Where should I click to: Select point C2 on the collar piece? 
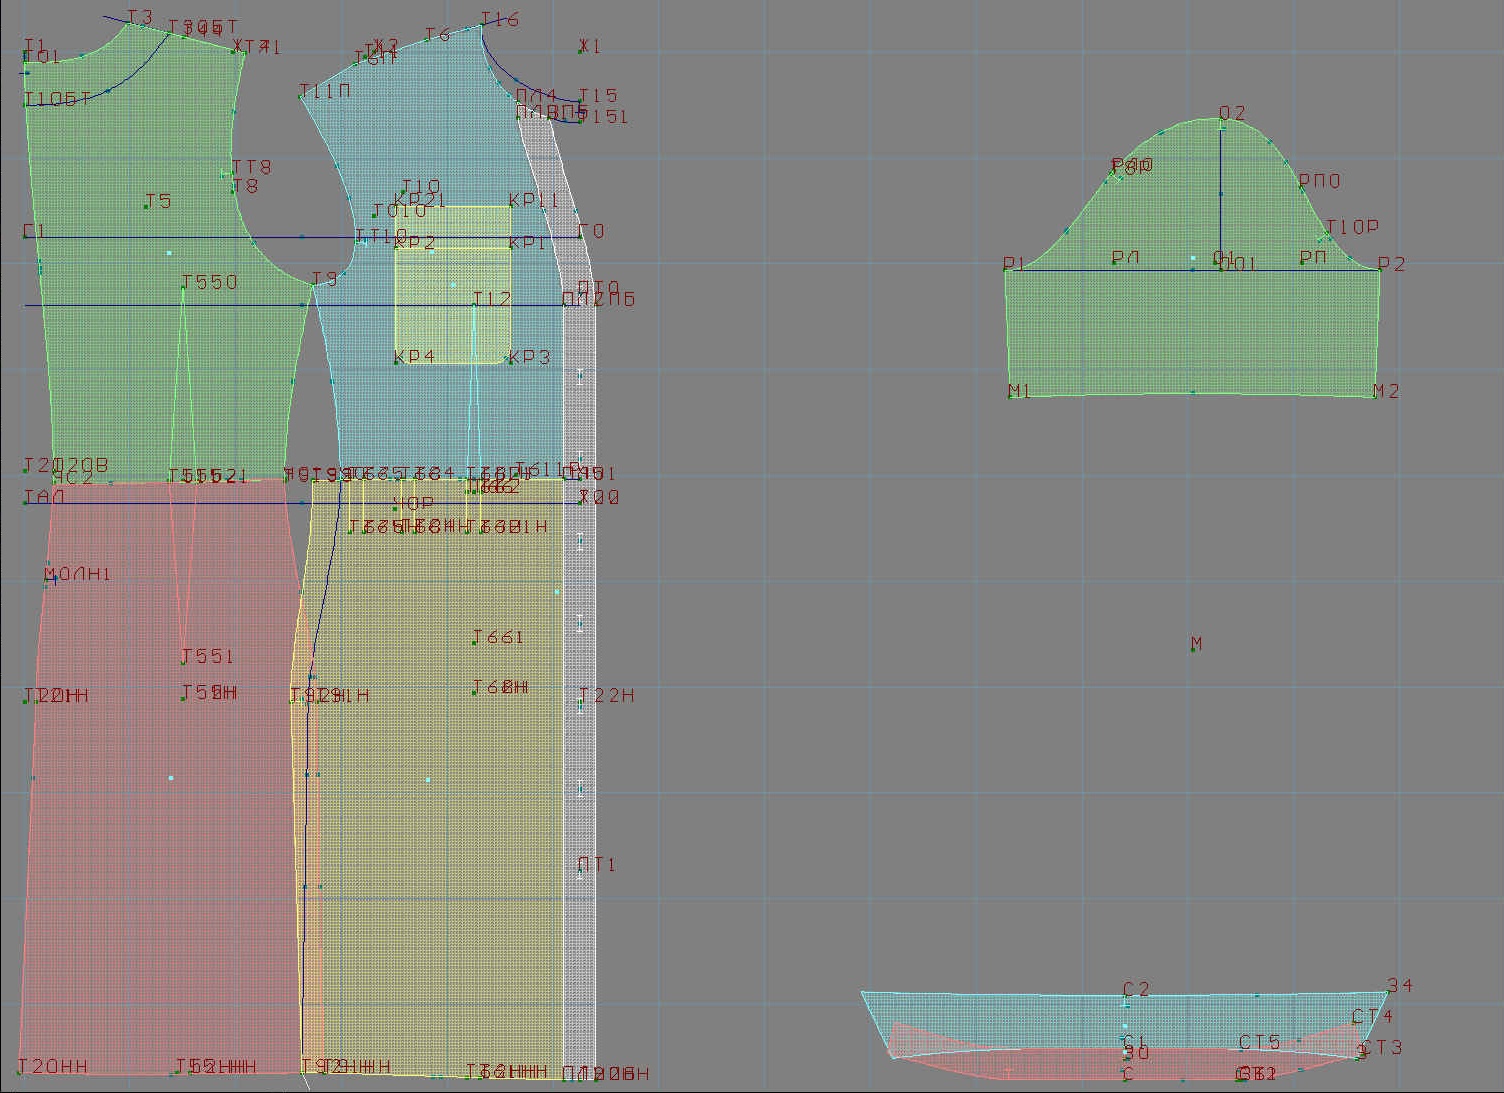click(x=1126, y=995)
